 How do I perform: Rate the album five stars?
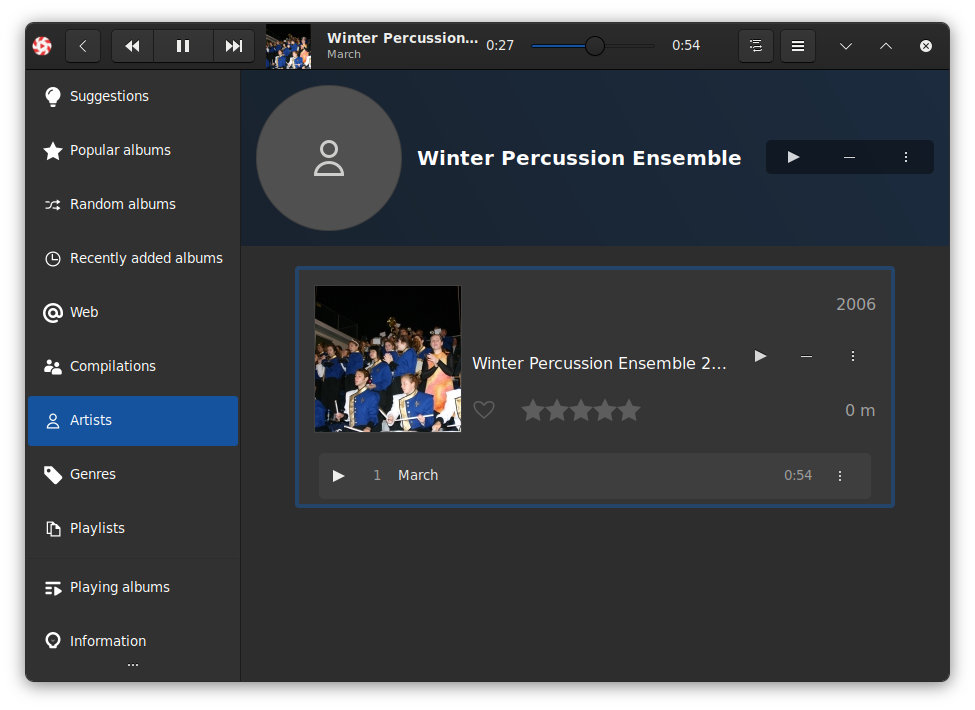pos(629,410)
